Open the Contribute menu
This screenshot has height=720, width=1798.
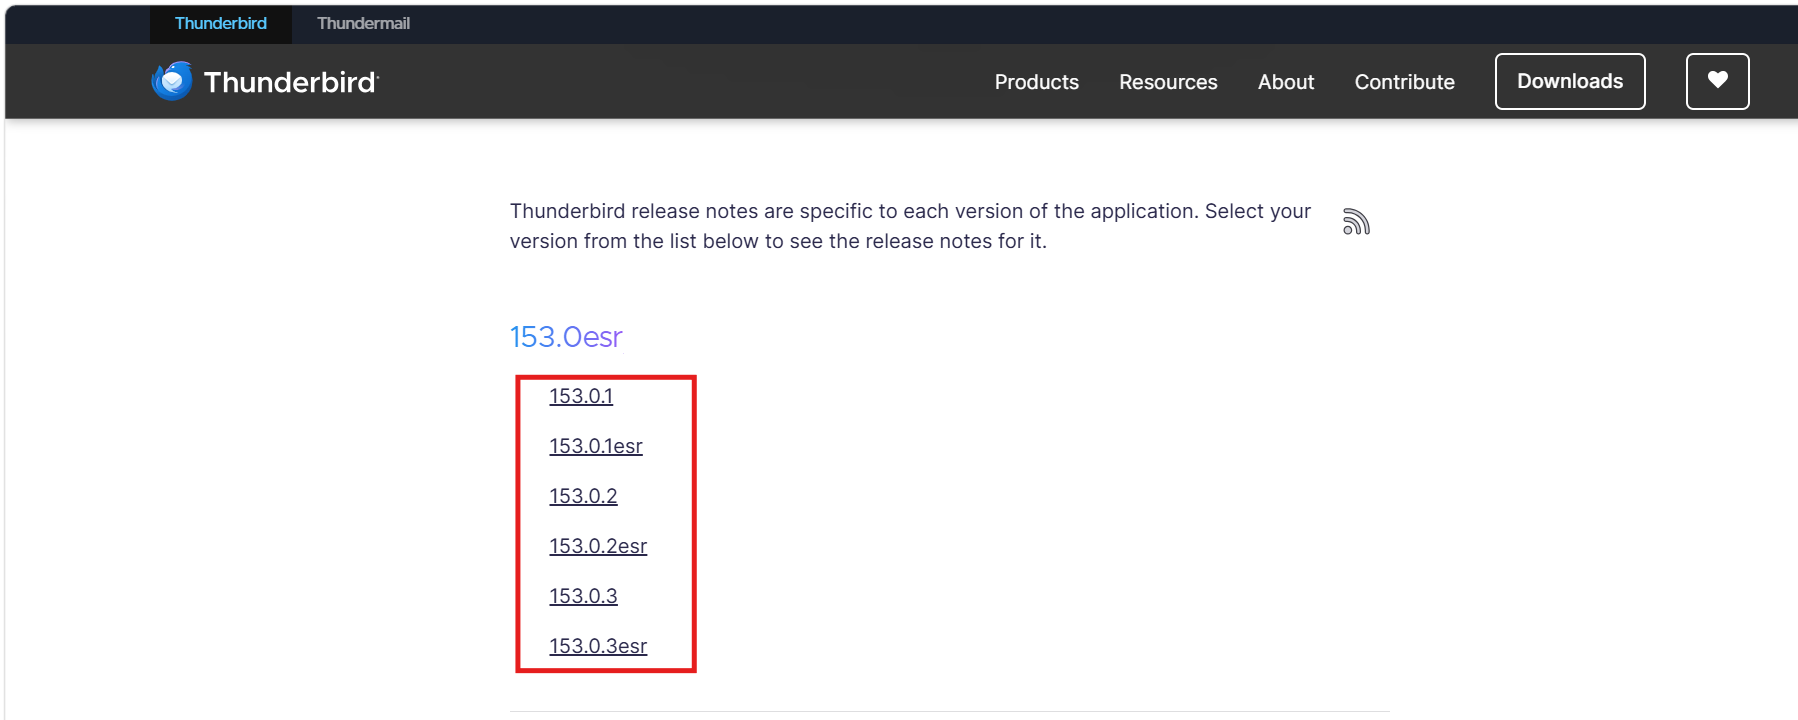pyautogui.click(x=1404, y=82)
